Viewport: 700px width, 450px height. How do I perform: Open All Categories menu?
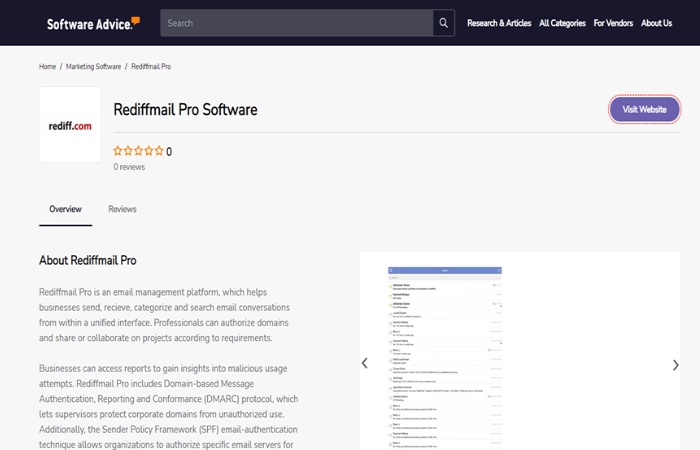pos(562,23)
